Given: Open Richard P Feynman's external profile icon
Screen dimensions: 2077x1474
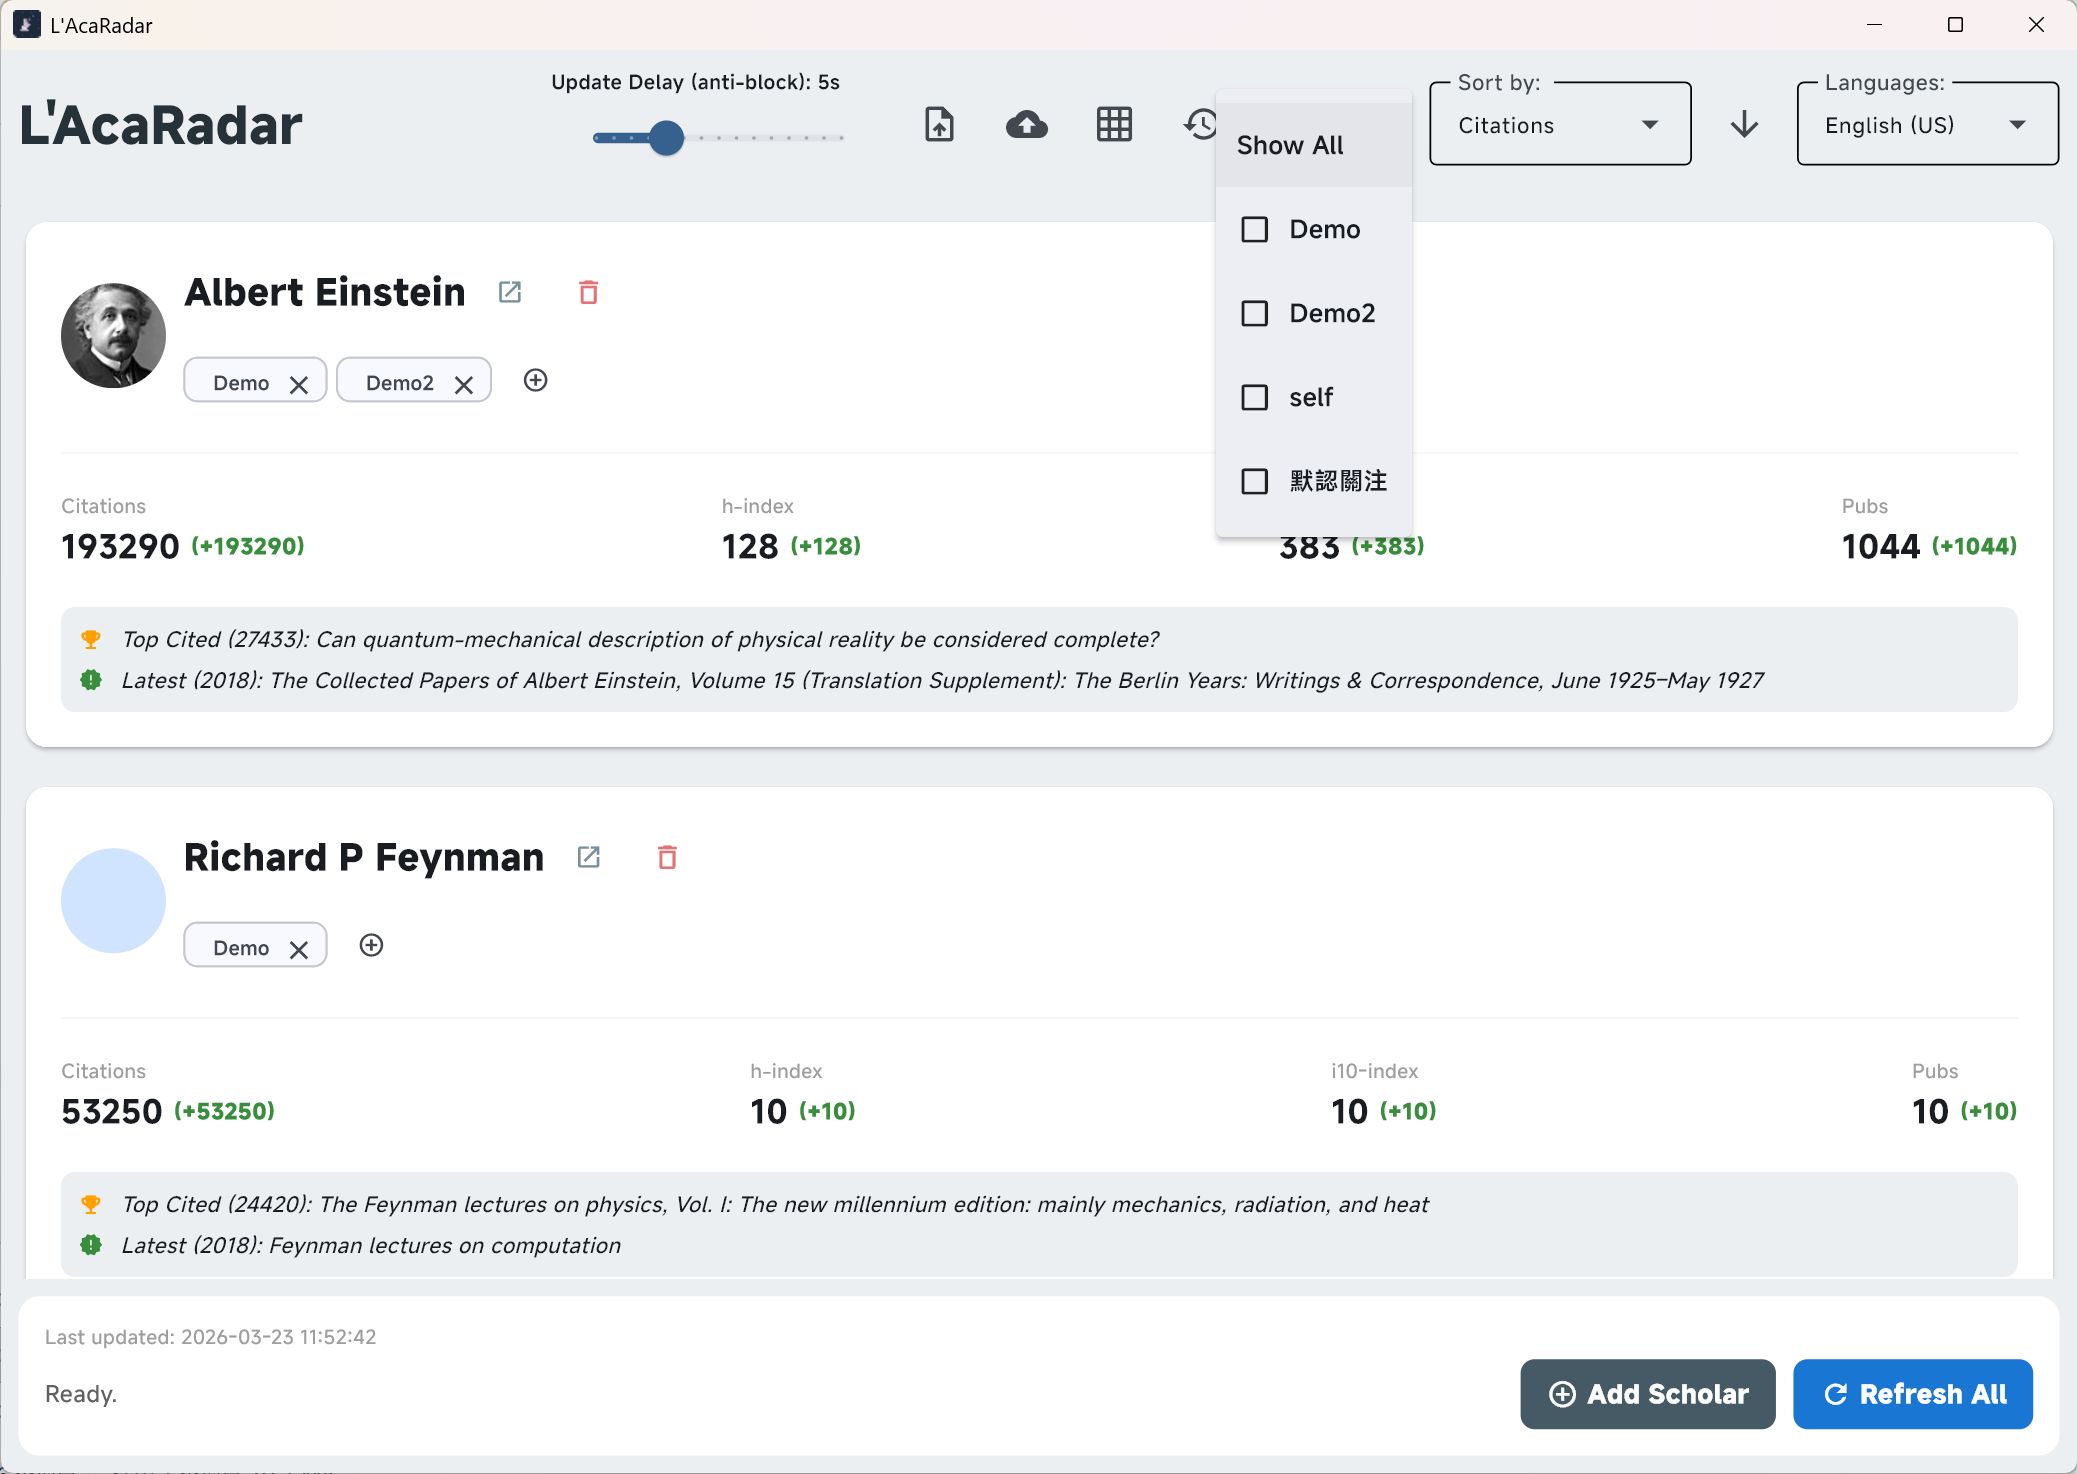Looking at the screenshot, I should point(589,857).
